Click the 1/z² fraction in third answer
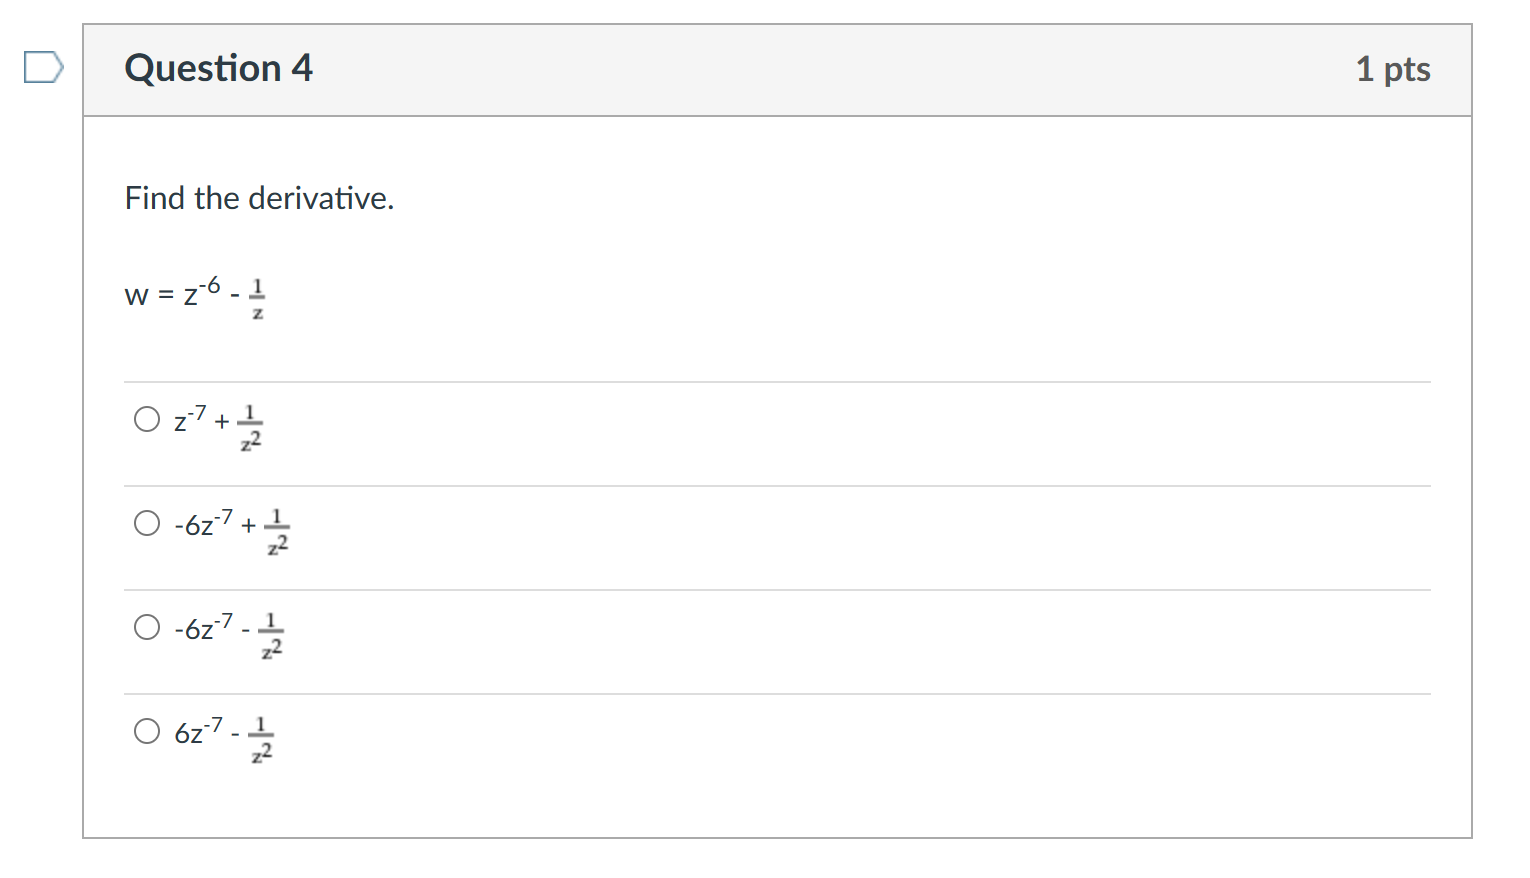The width and height of the screenshot is (1530, 878). (271, 635)
